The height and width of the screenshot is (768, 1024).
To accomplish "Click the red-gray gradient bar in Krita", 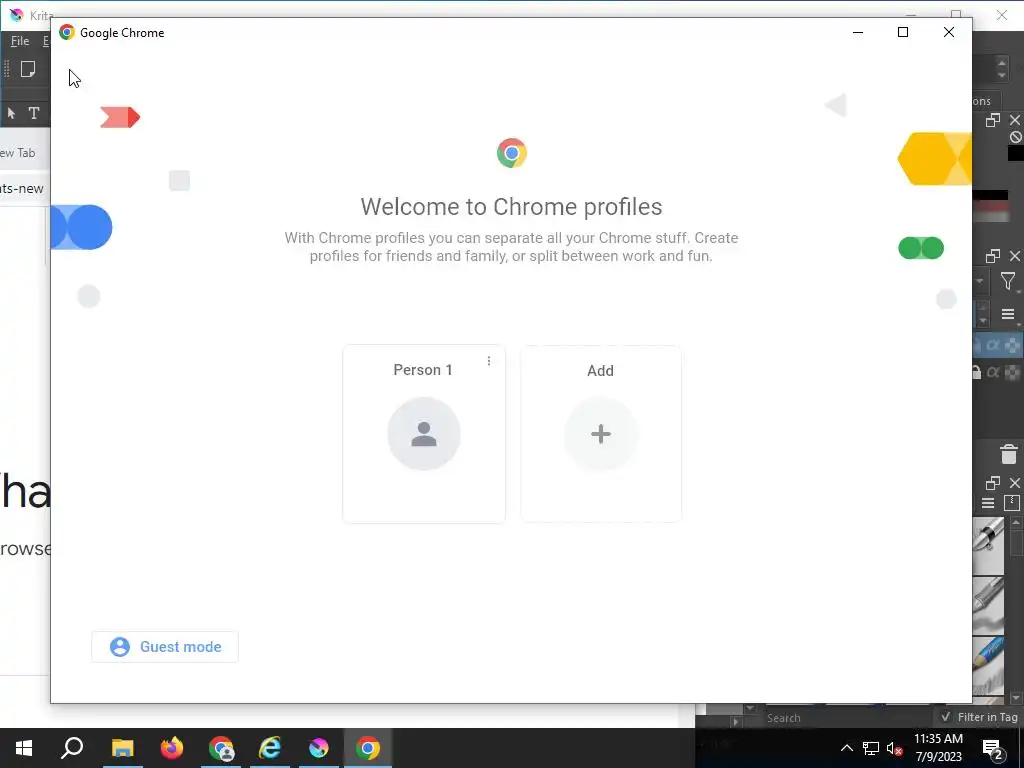I will (991, 212).
